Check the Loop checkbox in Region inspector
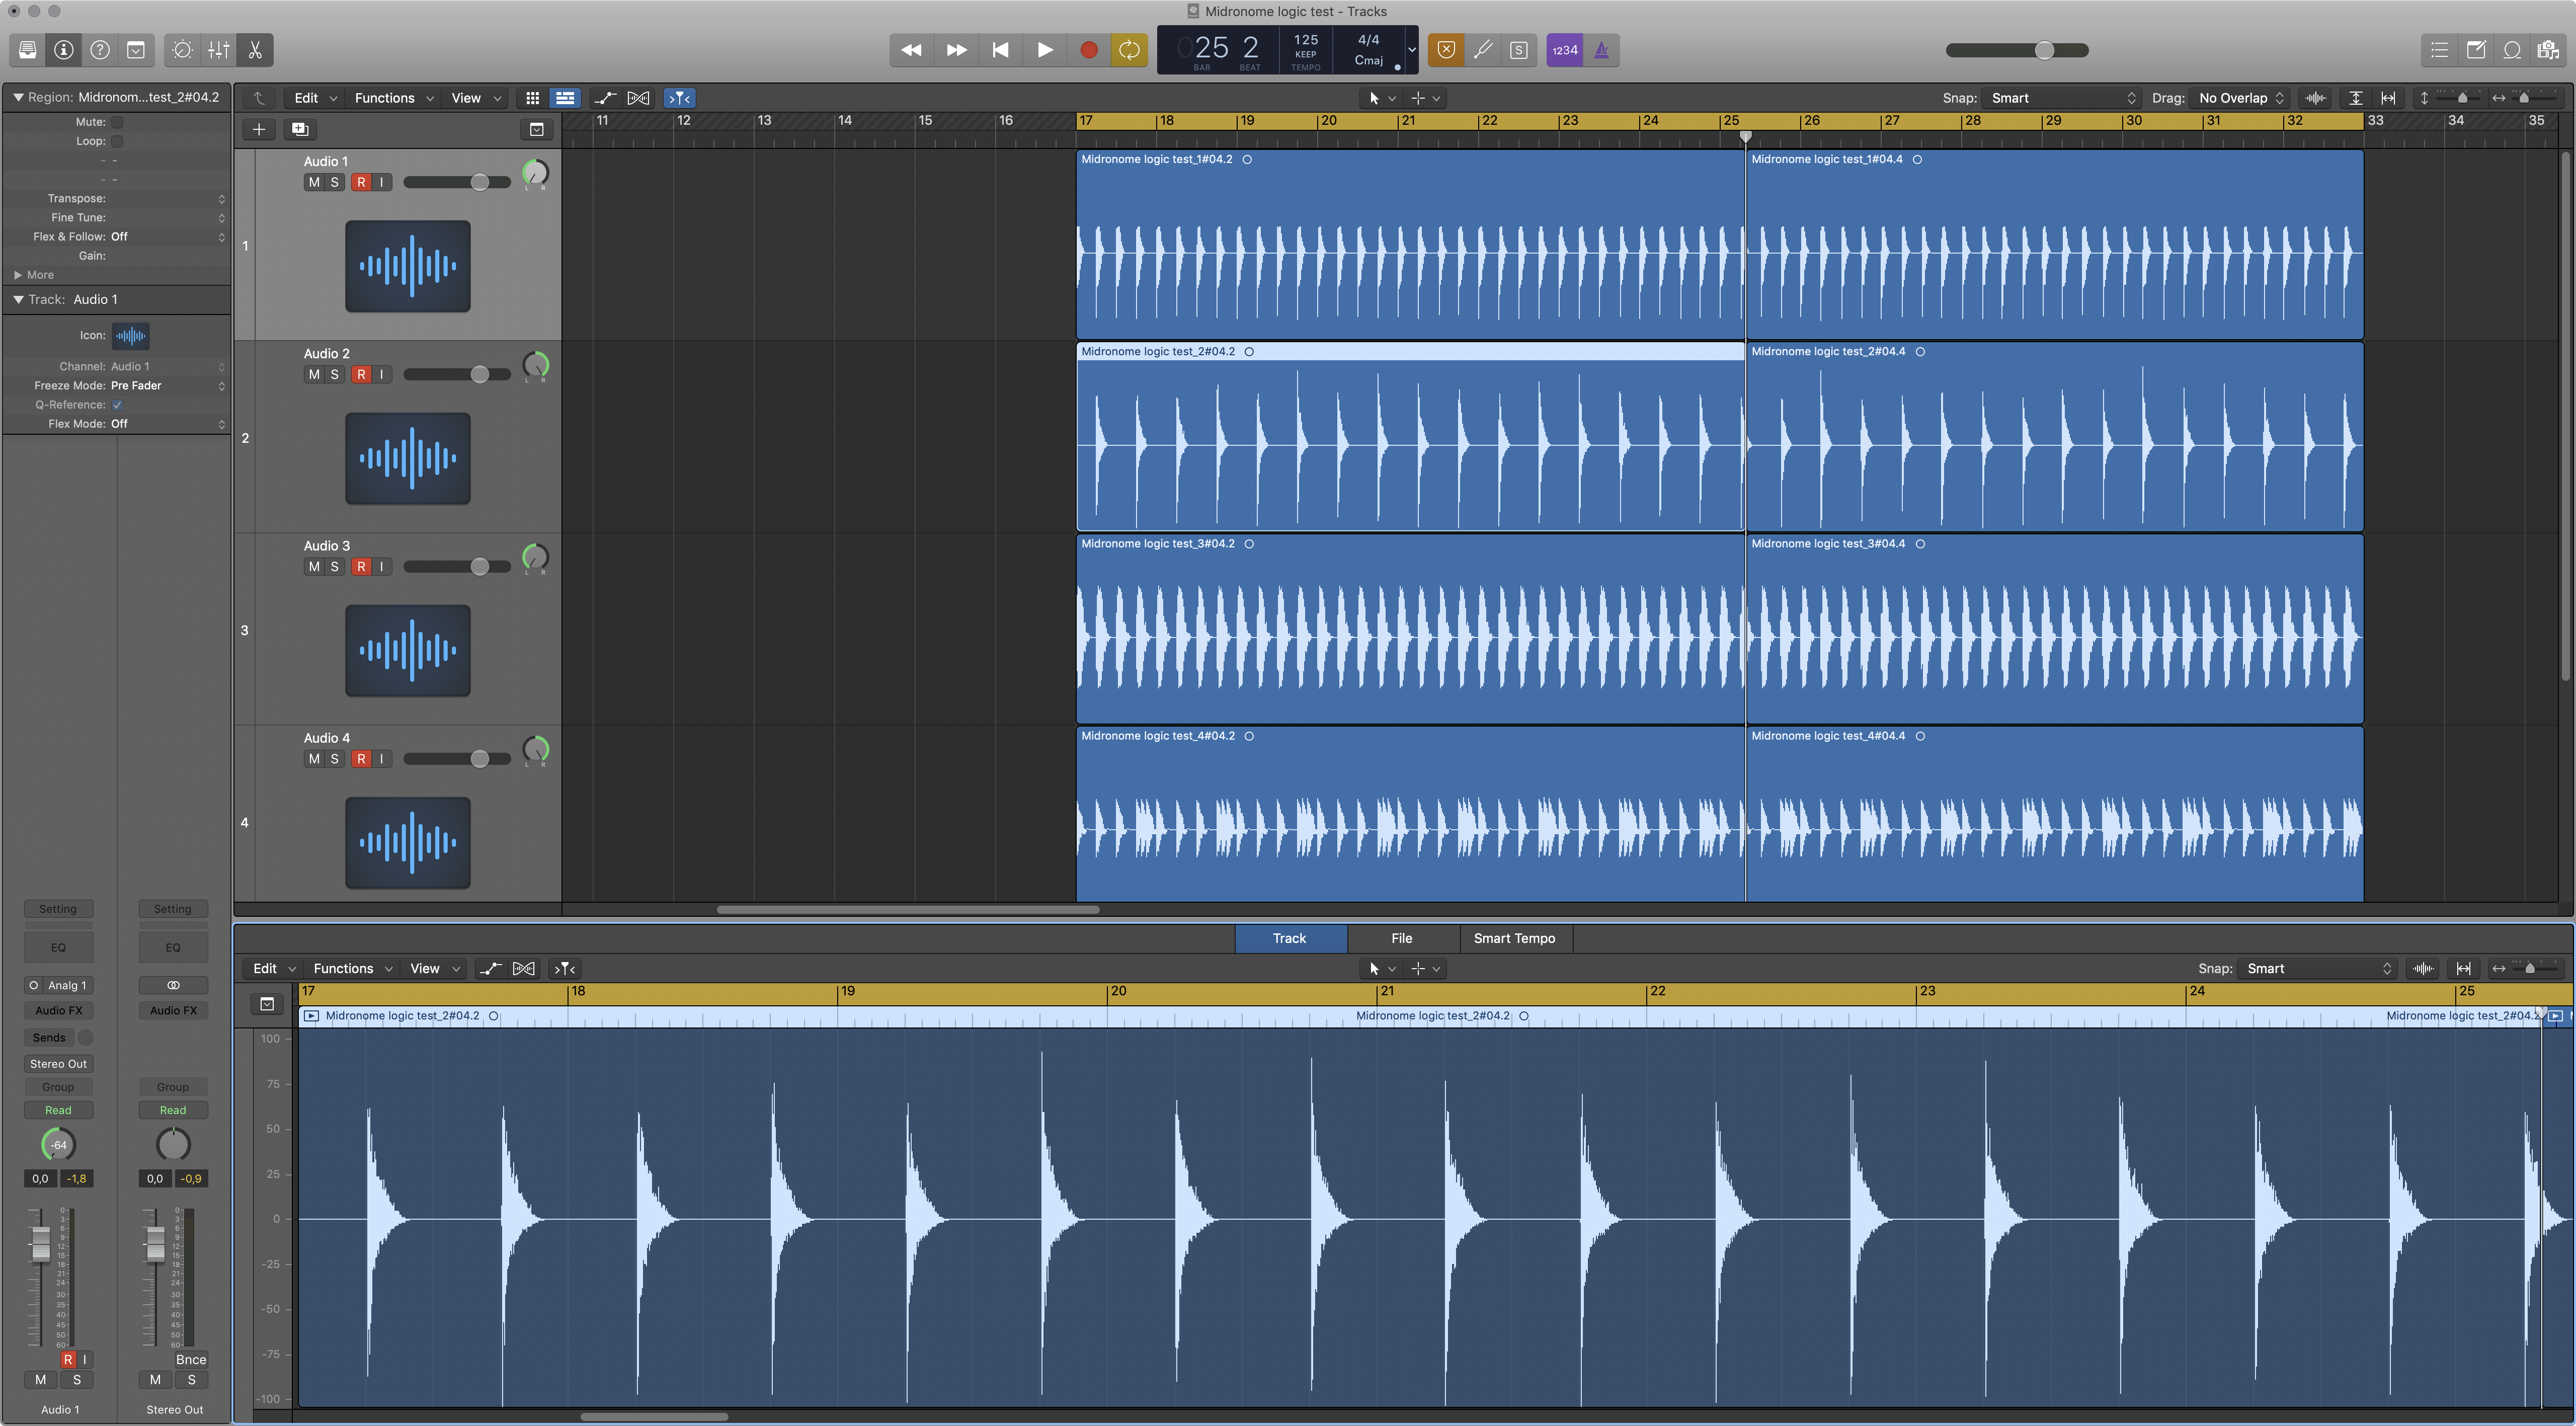 click(x=117, y=141)
